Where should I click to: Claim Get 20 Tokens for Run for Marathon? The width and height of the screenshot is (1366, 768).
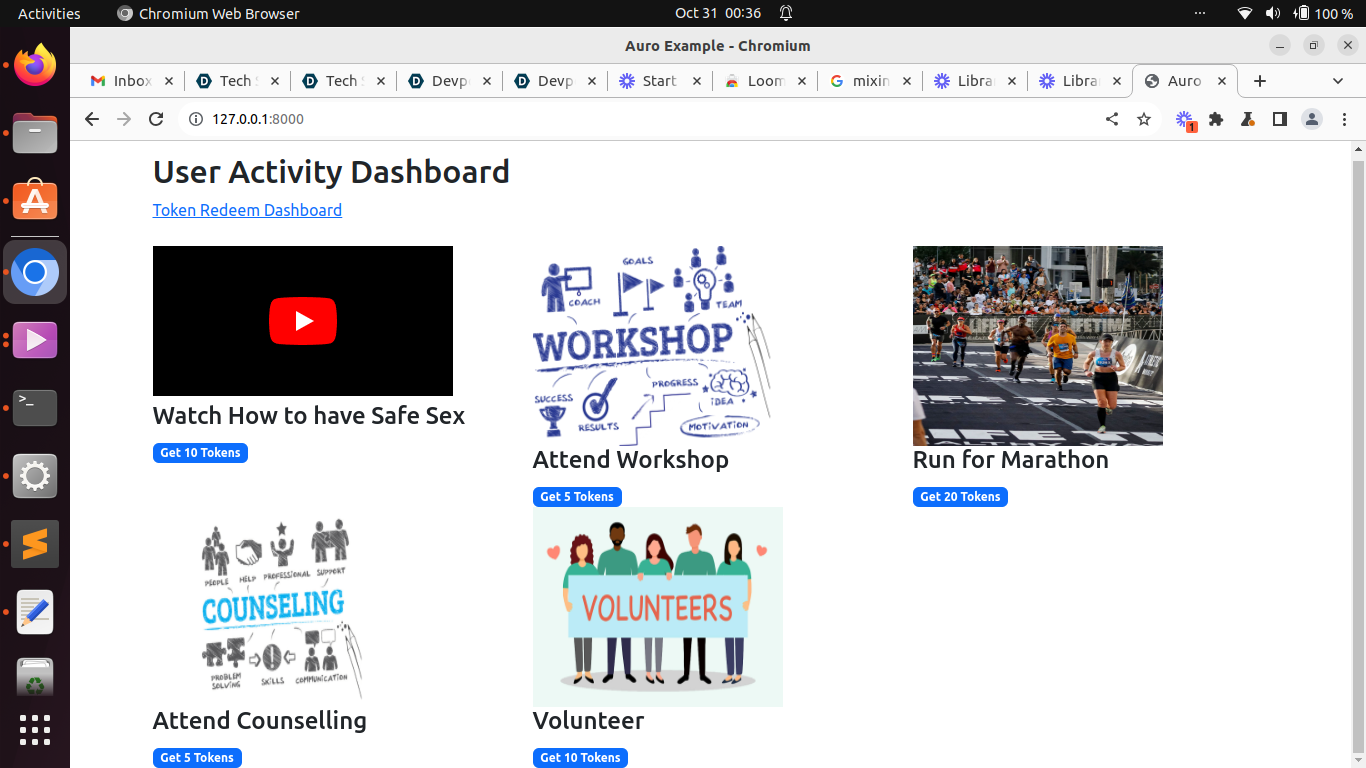[960, 497]
